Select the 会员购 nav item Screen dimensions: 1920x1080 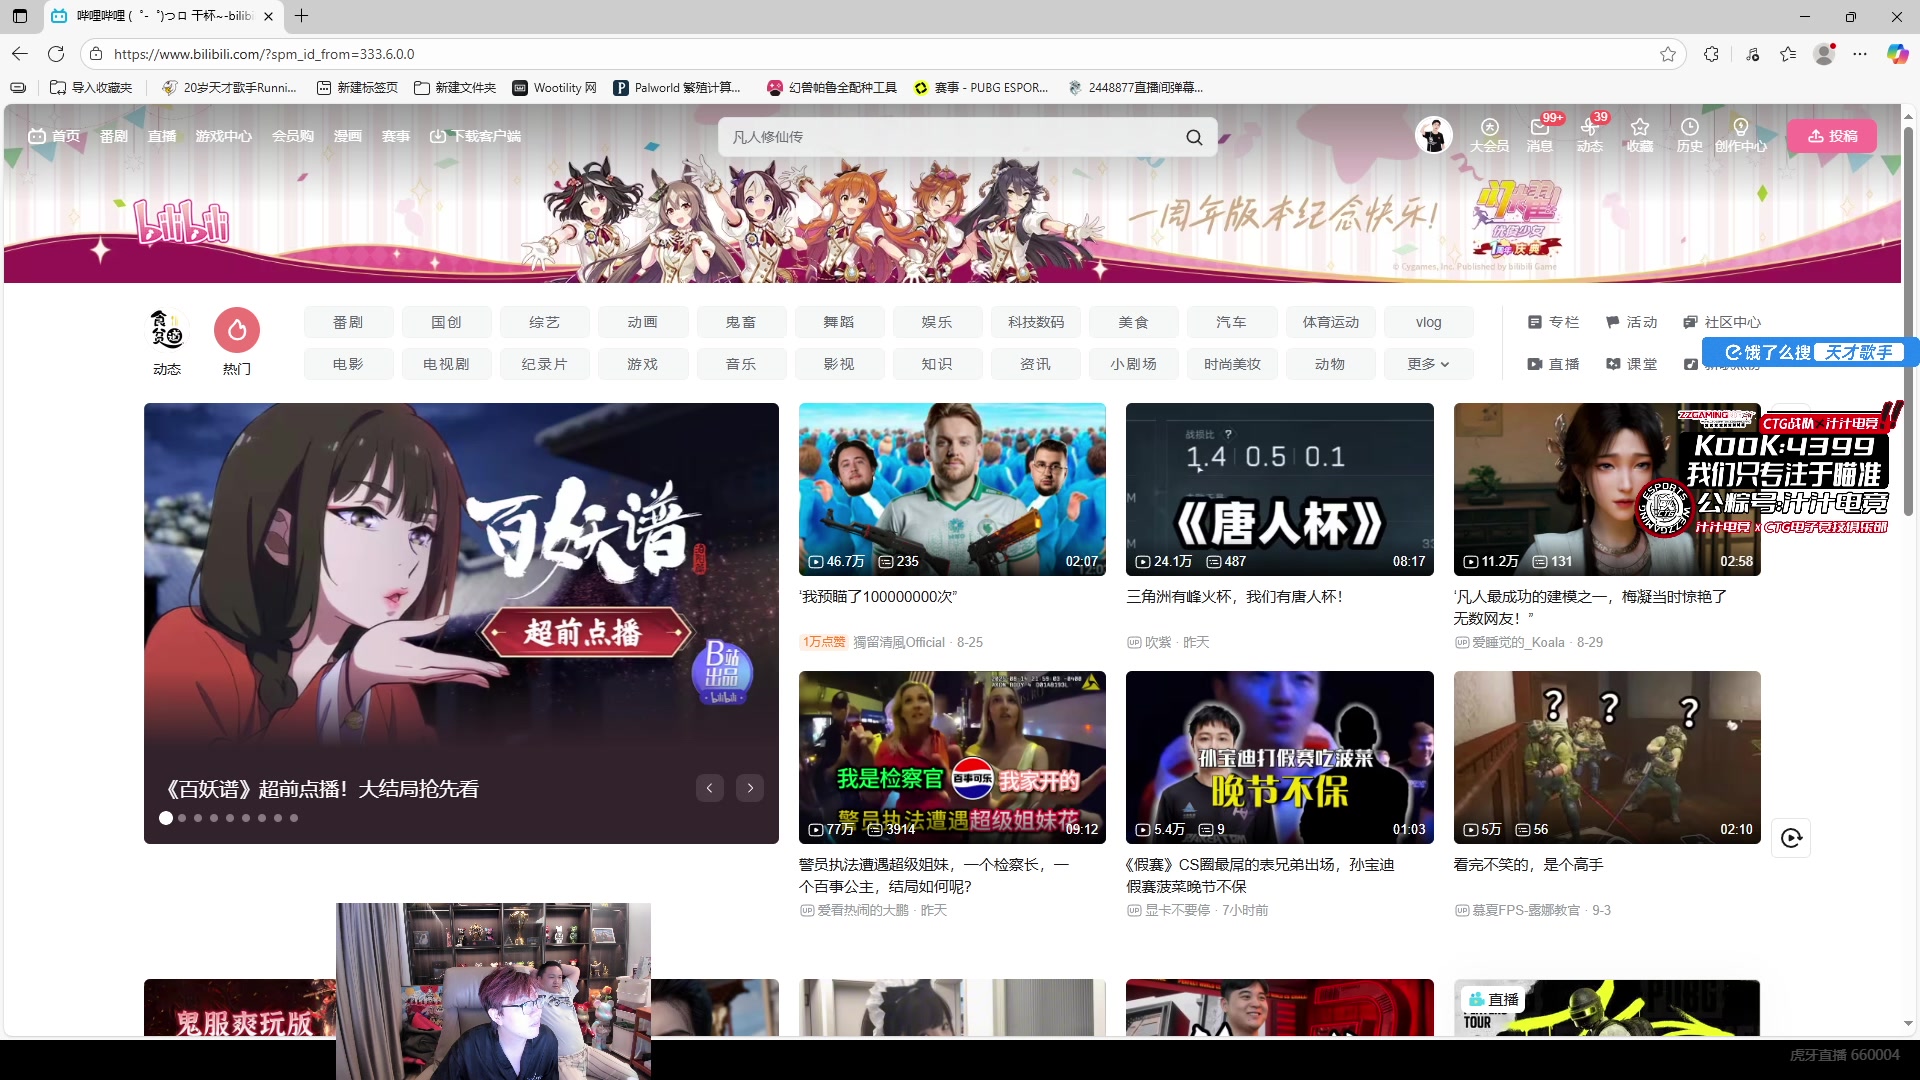click(293, 136)
